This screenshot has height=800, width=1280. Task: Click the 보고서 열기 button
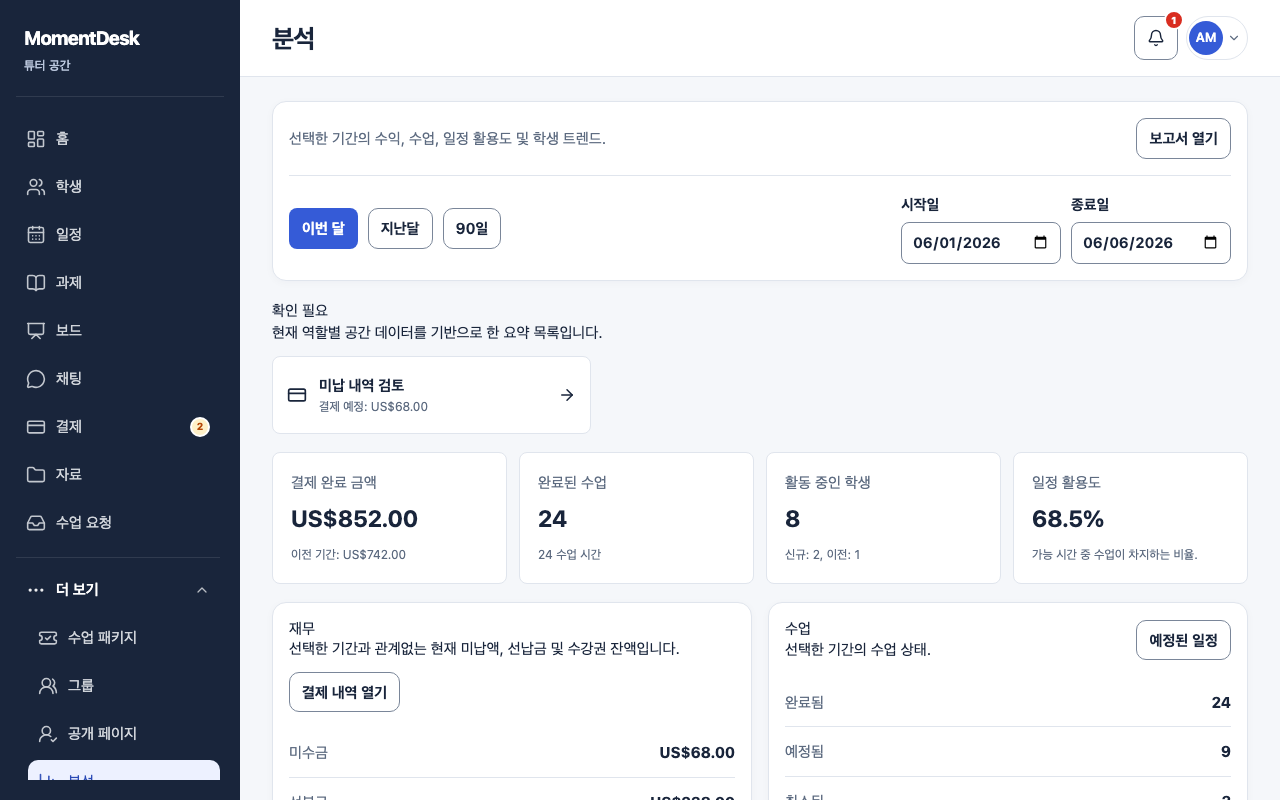tap(1183, 139)
